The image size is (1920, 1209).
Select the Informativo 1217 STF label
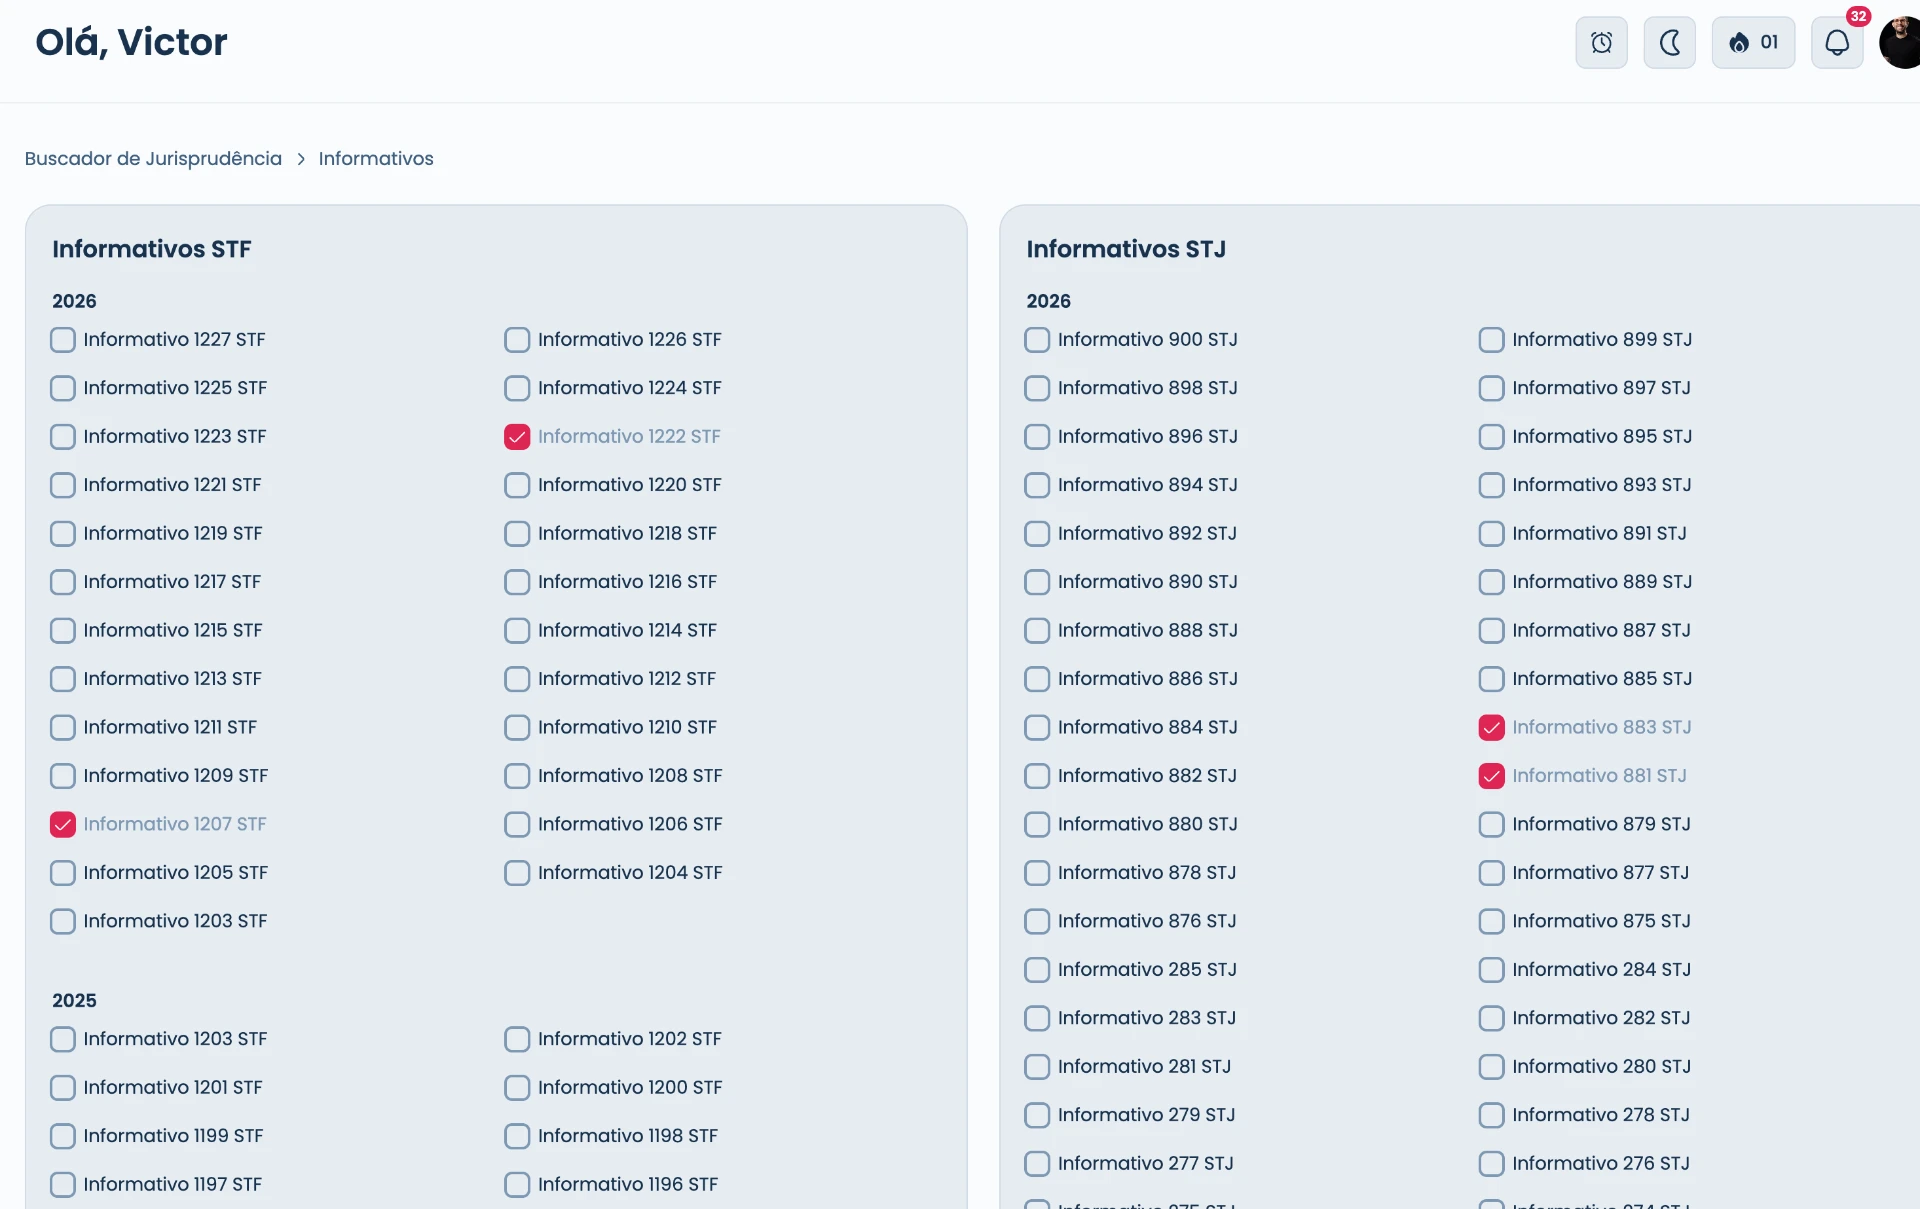click(172, 582)
